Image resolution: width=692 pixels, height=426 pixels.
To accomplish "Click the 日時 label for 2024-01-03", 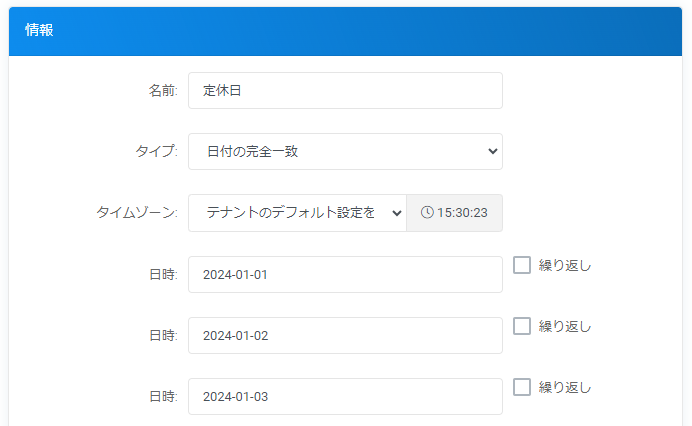I will (163, 396).
